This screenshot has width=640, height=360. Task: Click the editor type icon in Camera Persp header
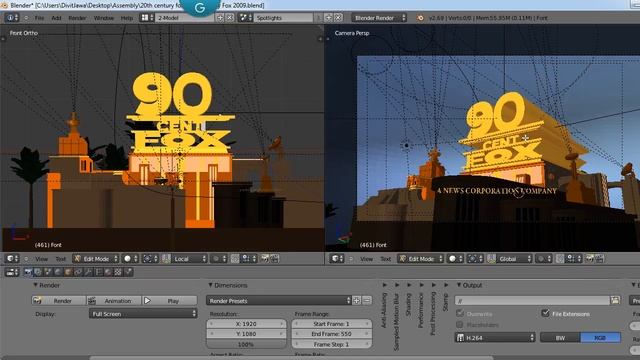pos(337,258)
